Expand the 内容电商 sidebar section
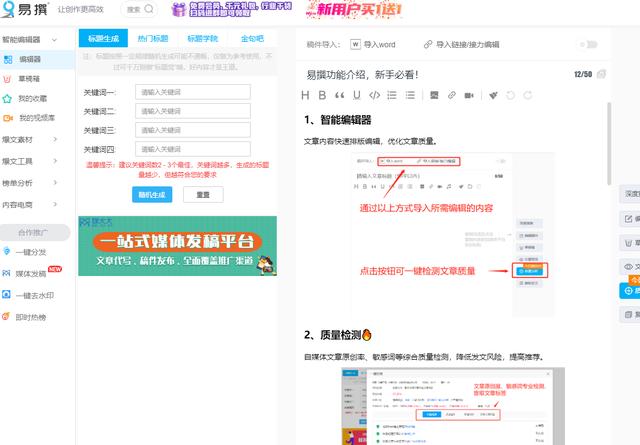This screenshot has height=445, width=640. click(55, 204)
